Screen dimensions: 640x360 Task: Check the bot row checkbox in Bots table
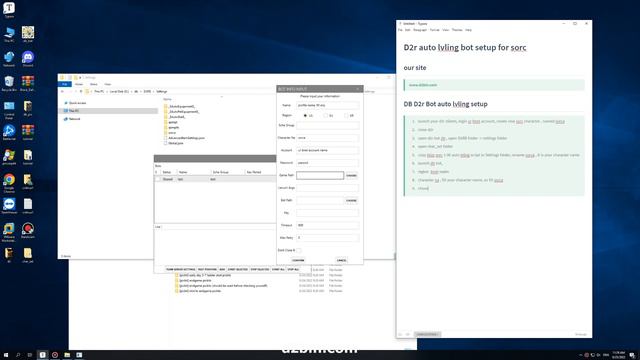pos(158,179)
